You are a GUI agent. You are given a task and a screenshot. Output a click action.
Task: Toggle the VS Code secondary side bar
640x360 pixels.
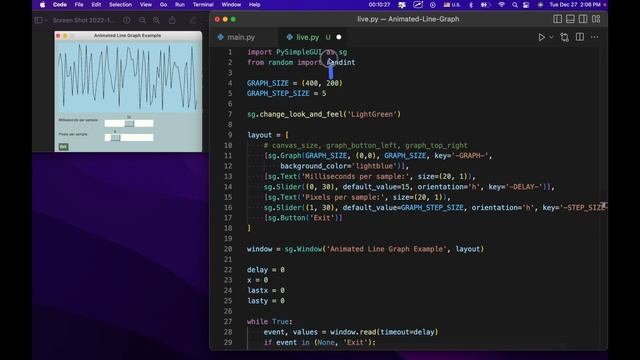pos(583,19)
